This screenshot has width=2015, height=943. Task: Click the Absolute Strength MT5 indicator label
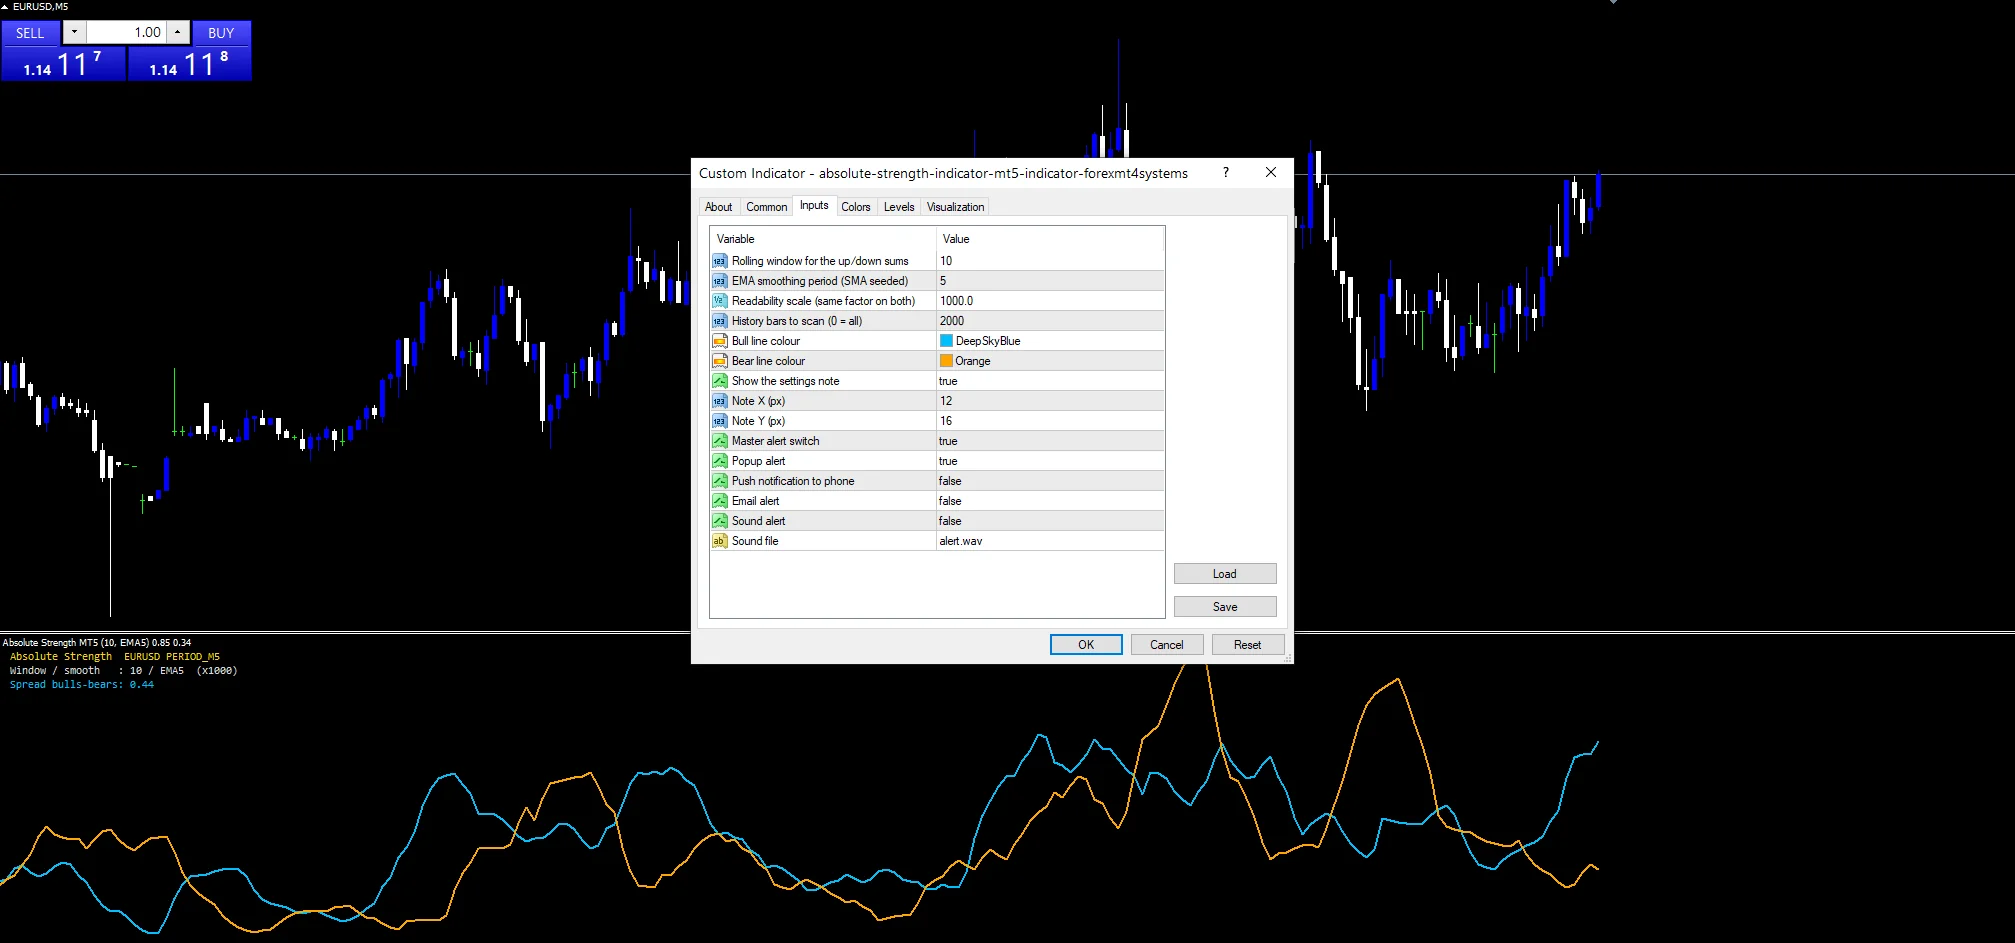(97, 643)
